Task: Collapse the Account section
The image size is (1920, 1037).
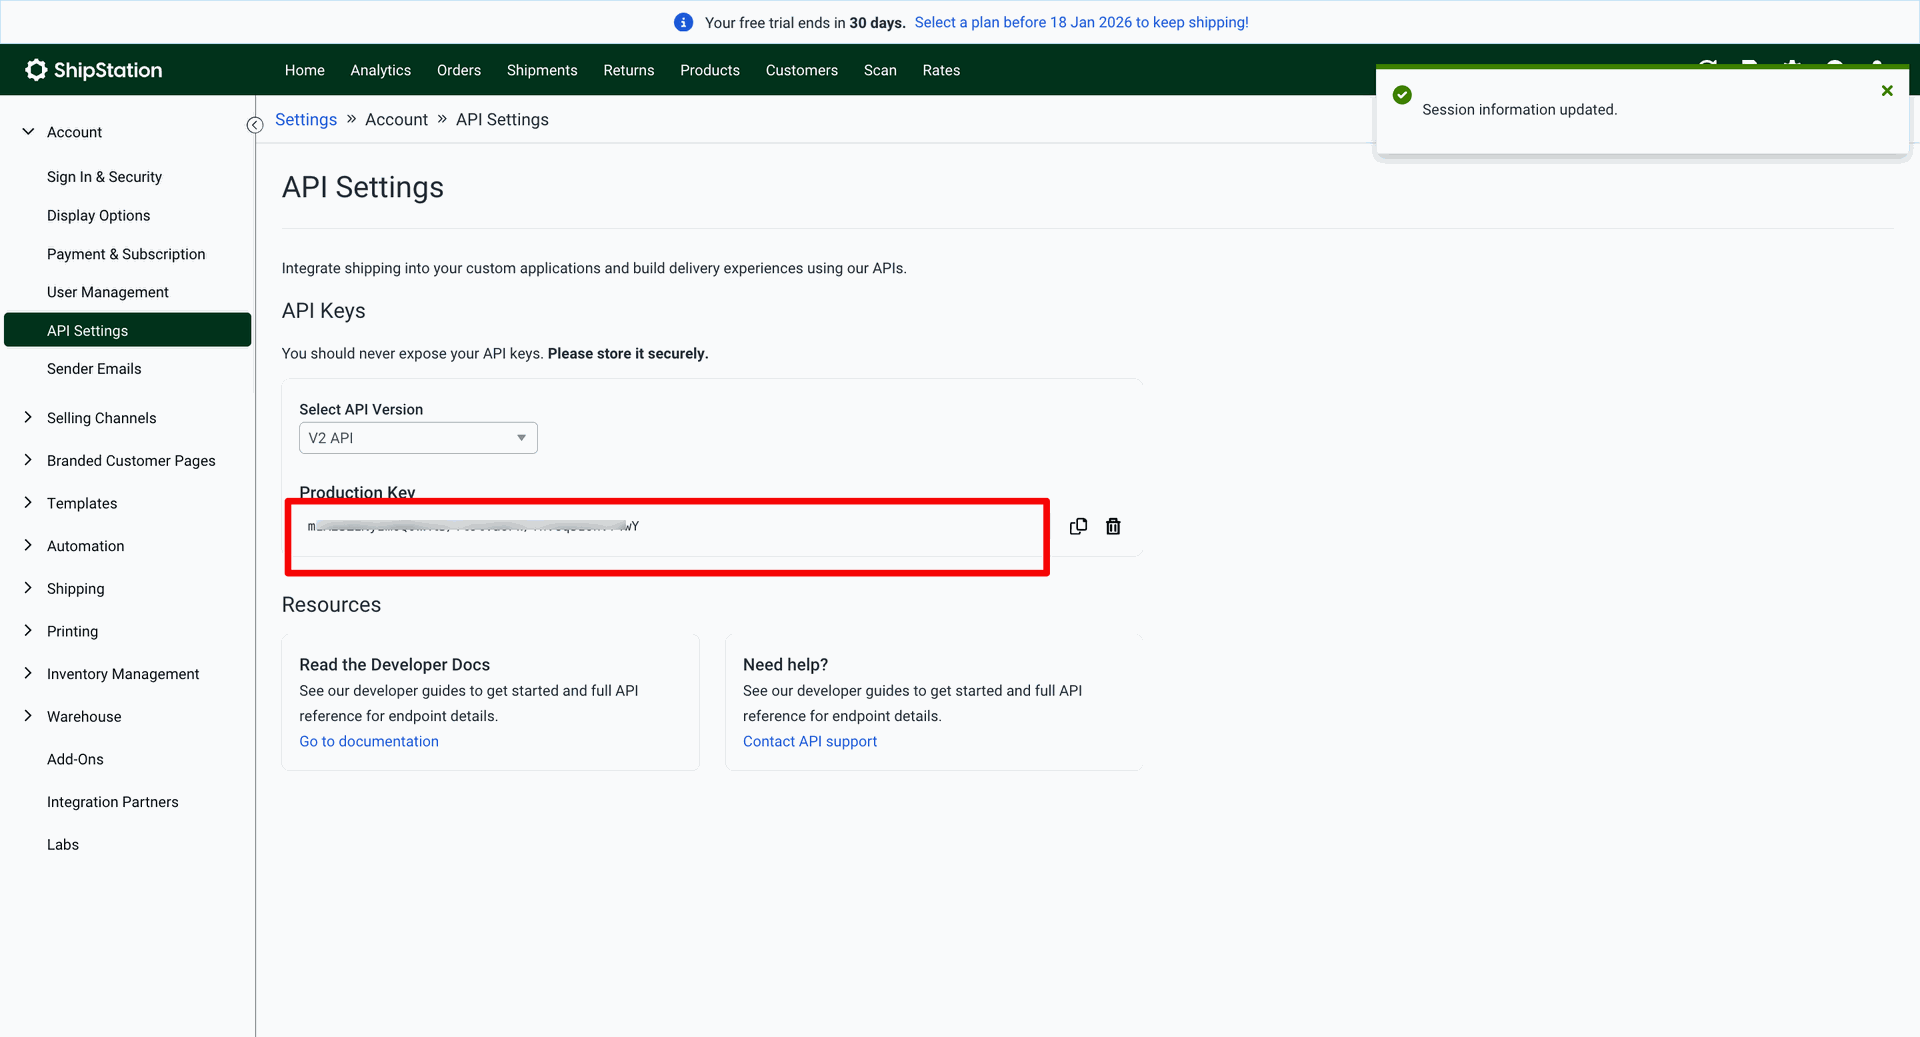Action: pyautogui.click(x=28, y=132)
